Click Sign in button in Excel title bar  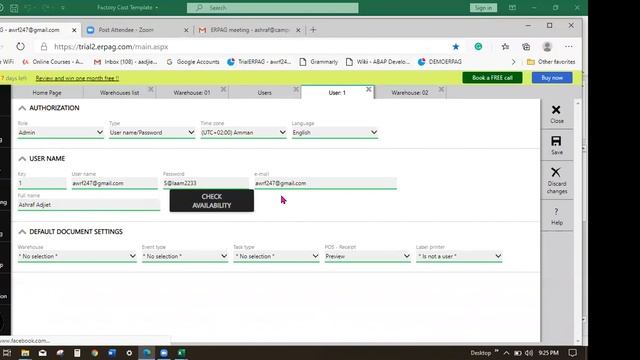coord(483,8)
